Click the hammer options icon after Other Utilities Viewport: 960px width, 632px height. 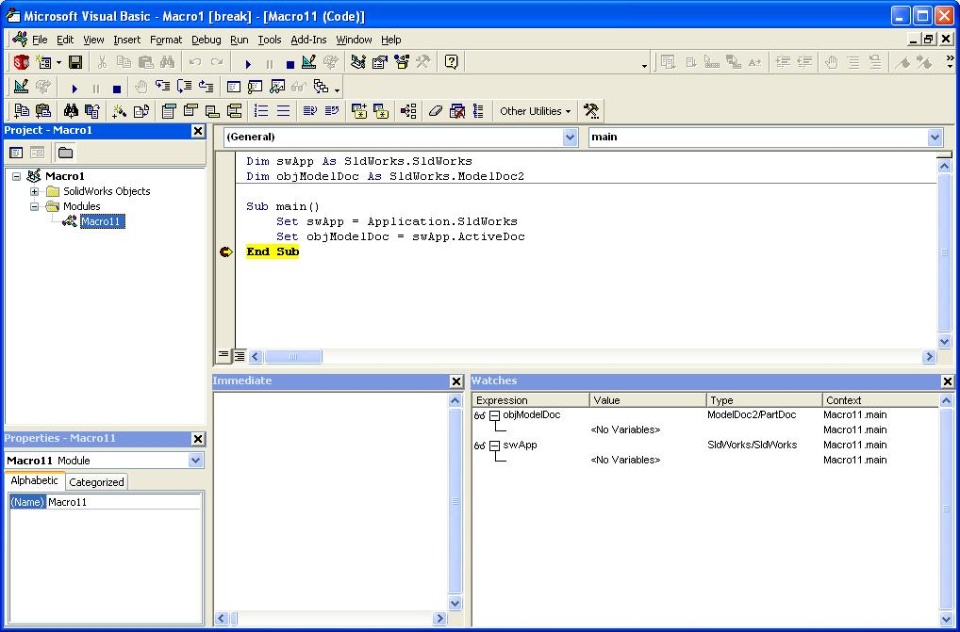[591, 111]
